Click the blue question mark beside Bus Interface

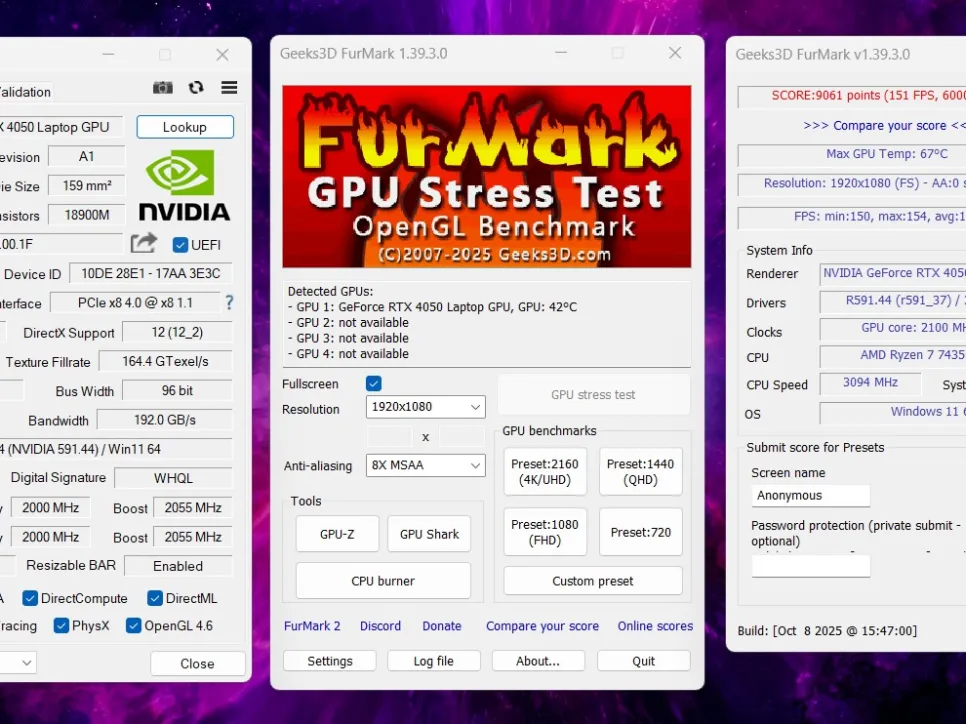click(229, 302)
